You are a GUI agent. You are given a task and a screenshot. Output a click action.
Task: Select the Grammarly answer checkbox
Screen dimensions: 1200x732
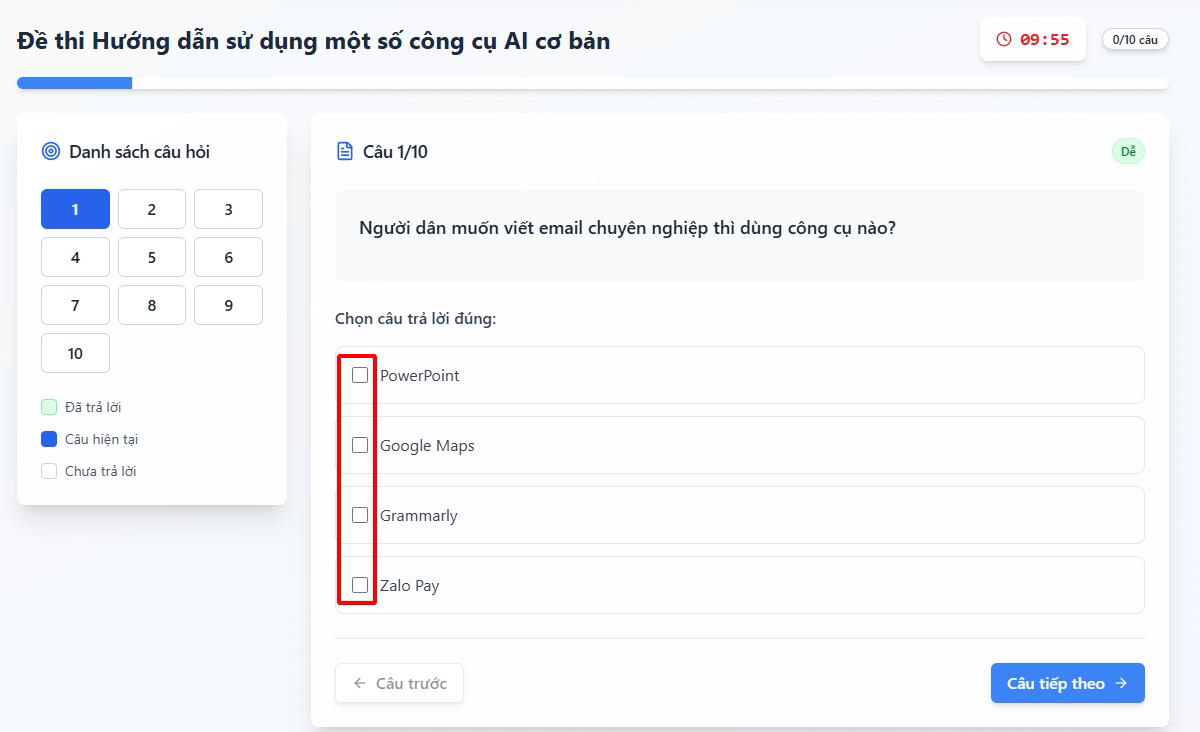pos(360,515)
